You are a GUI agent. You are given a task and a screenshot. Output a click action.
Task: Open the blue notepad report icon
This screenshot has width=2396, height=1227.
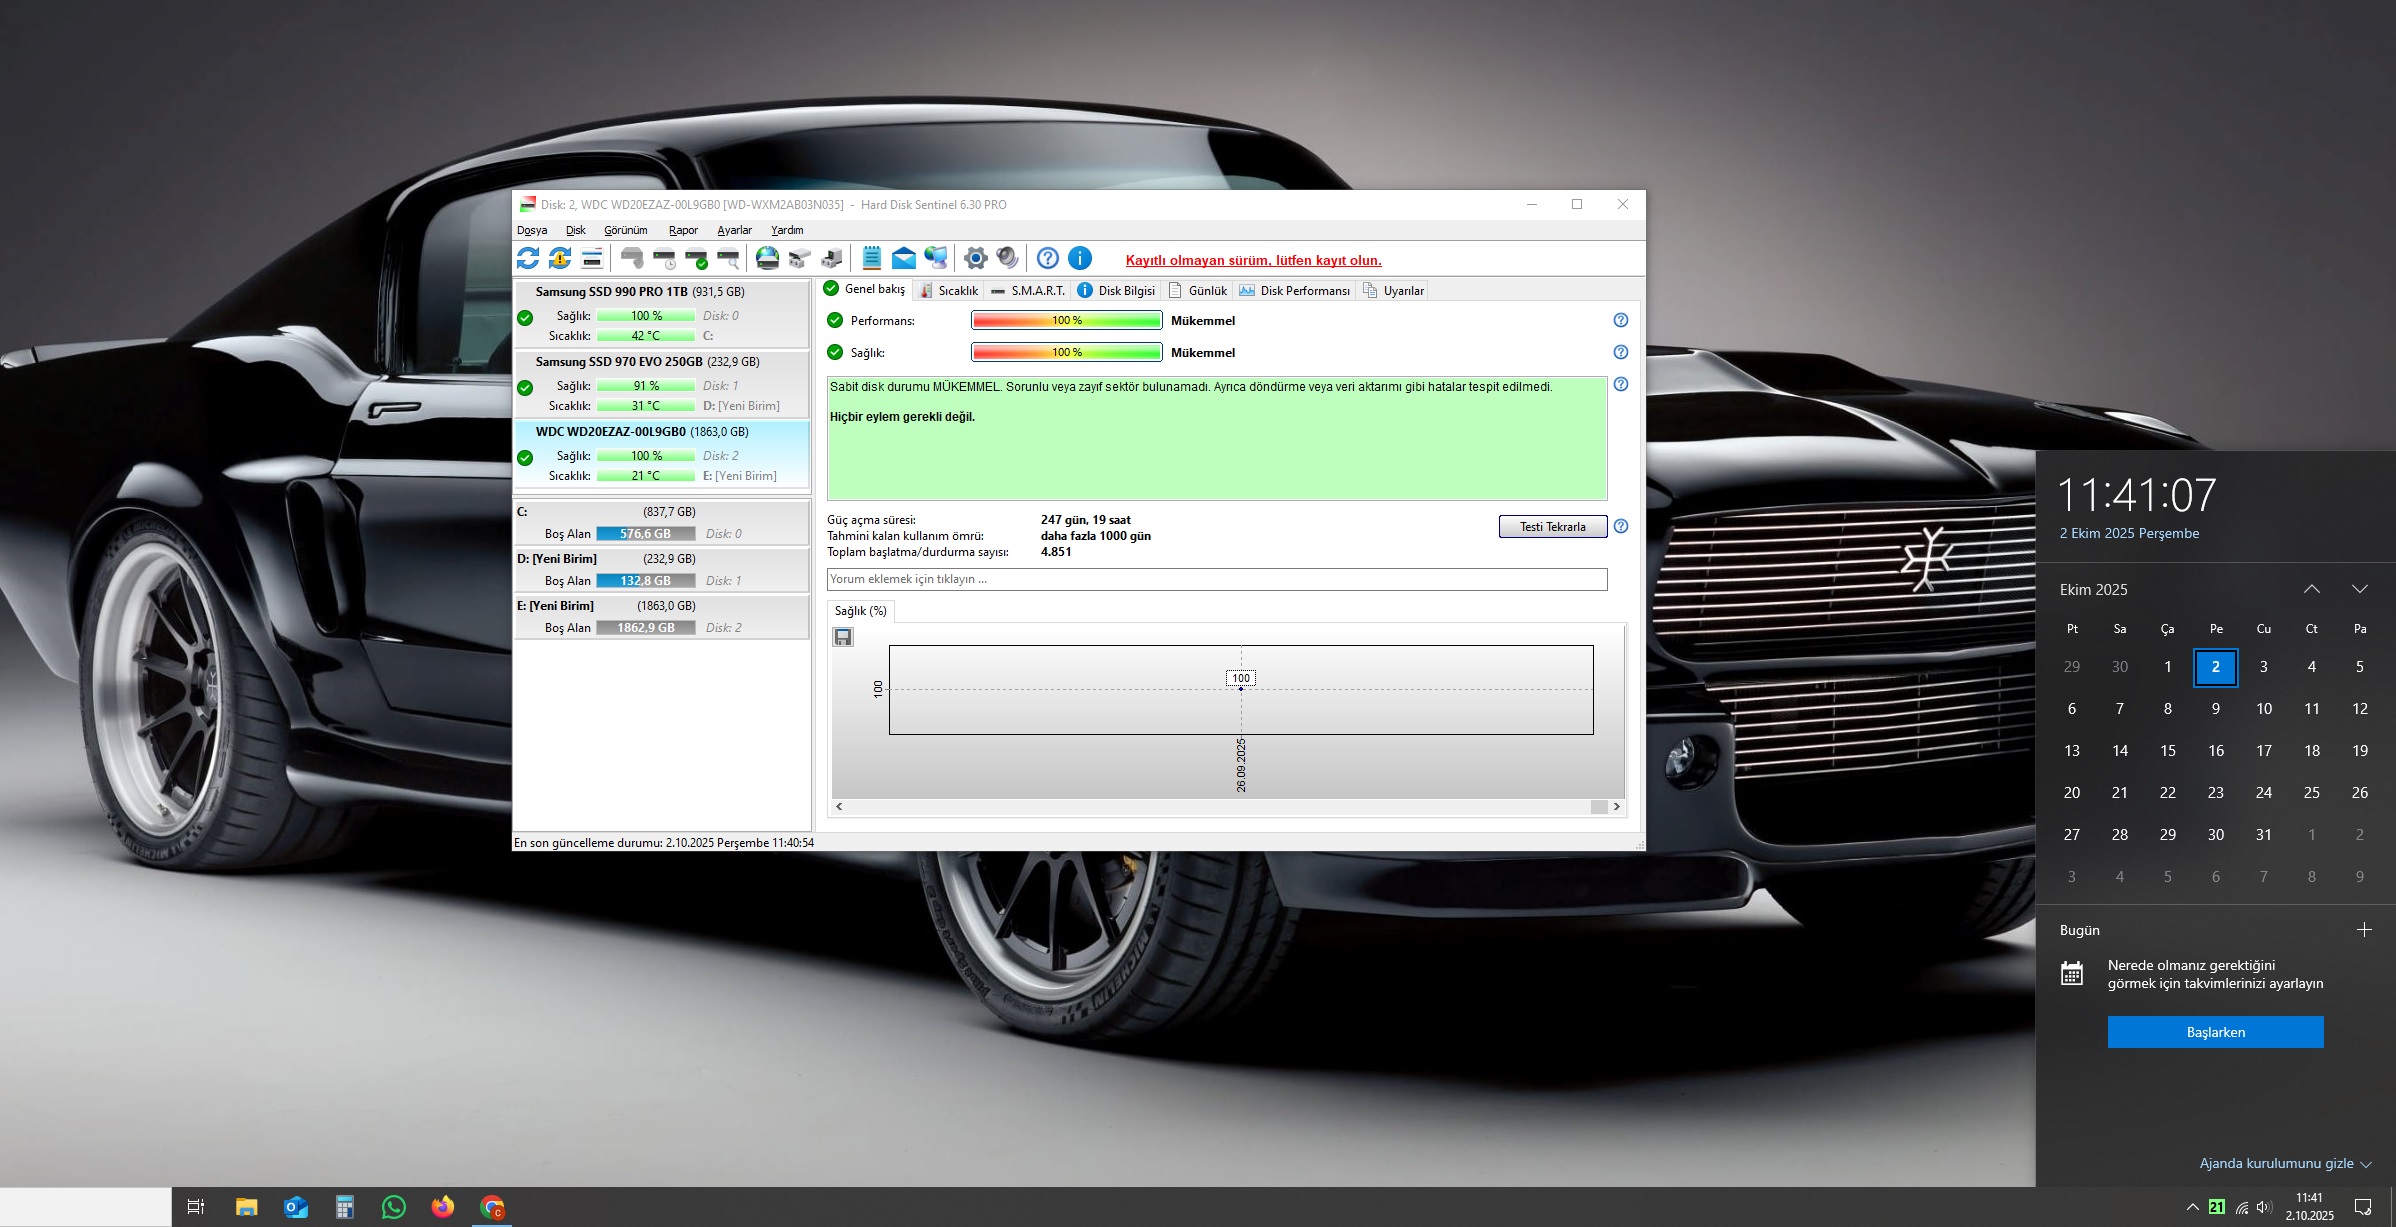[x=871, y=259]
